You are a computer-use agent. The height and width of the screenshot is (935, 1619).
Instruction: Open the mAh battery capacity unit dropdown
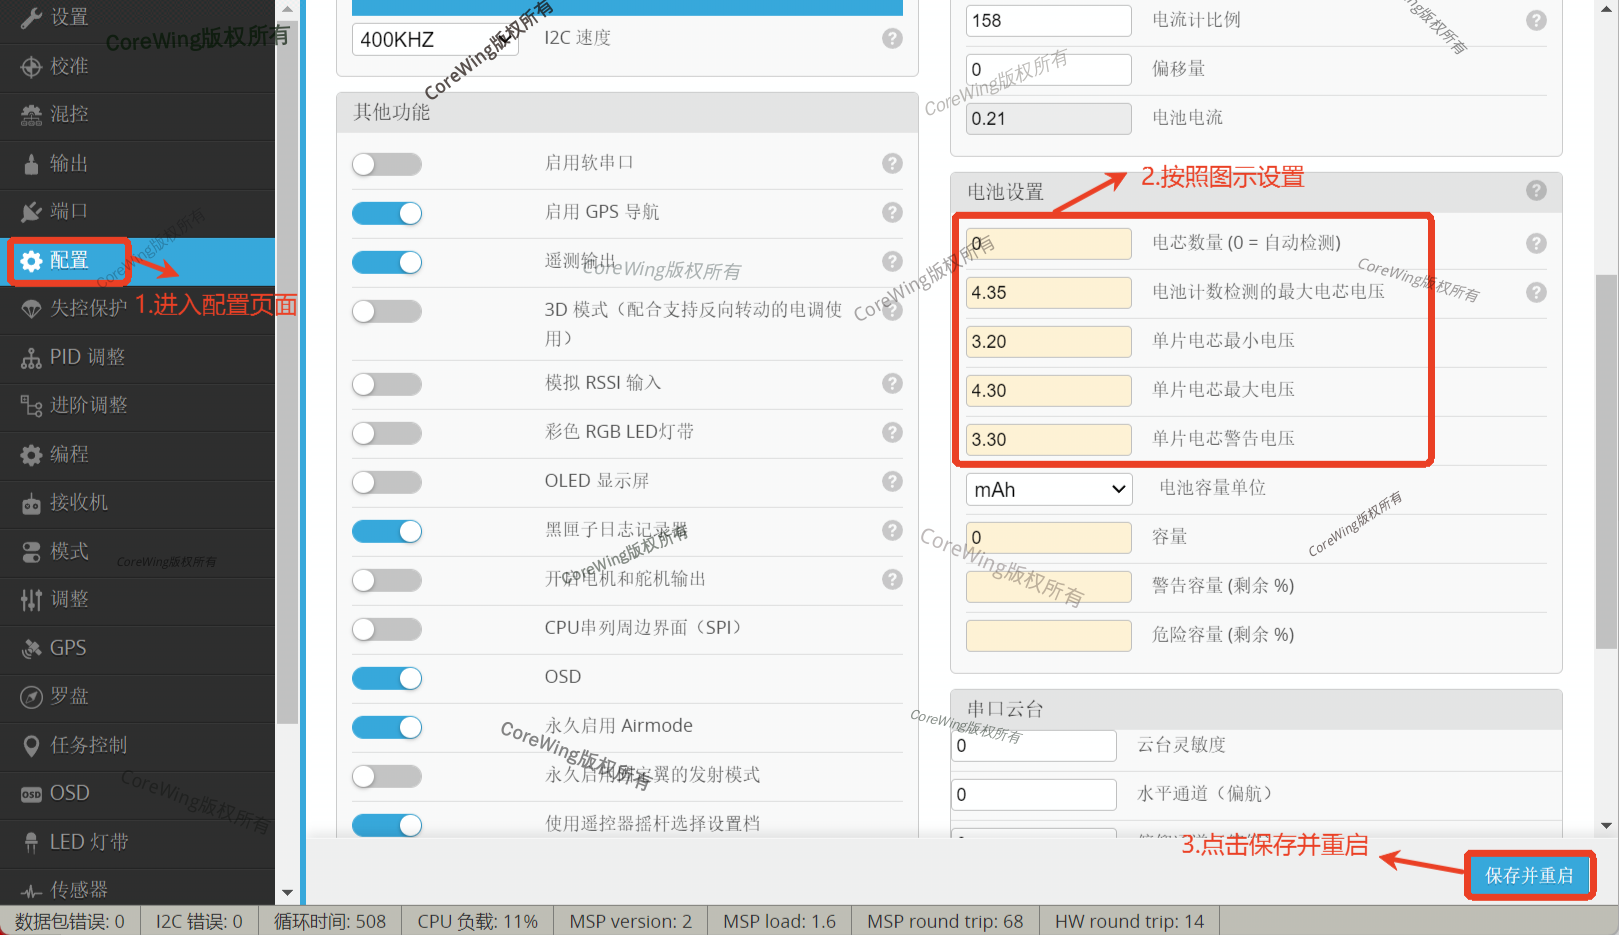(1048, 489)
